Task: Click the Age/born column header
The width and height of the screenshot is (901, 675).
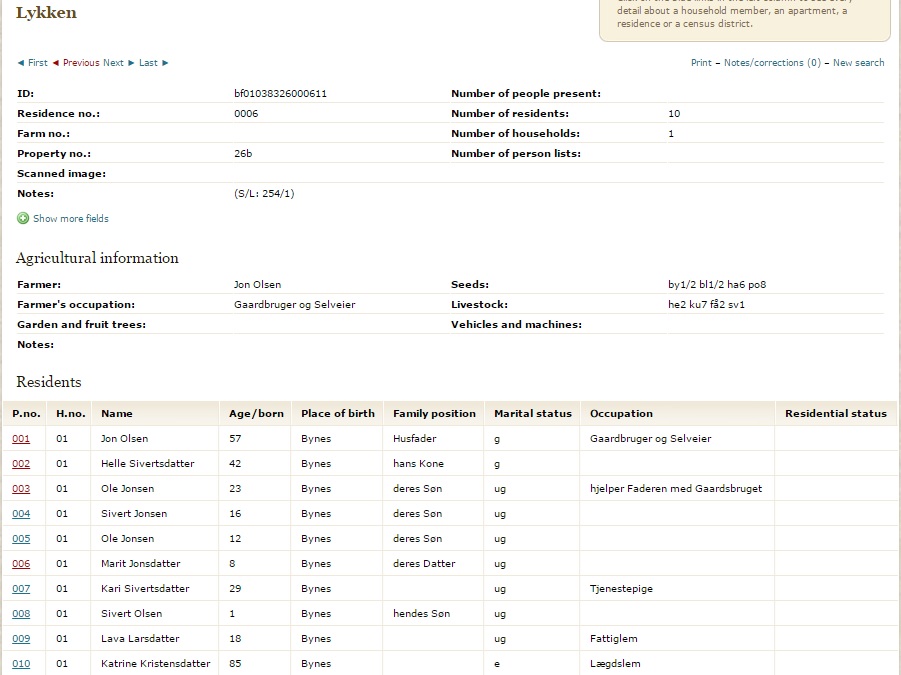Action: click(256, 414)
